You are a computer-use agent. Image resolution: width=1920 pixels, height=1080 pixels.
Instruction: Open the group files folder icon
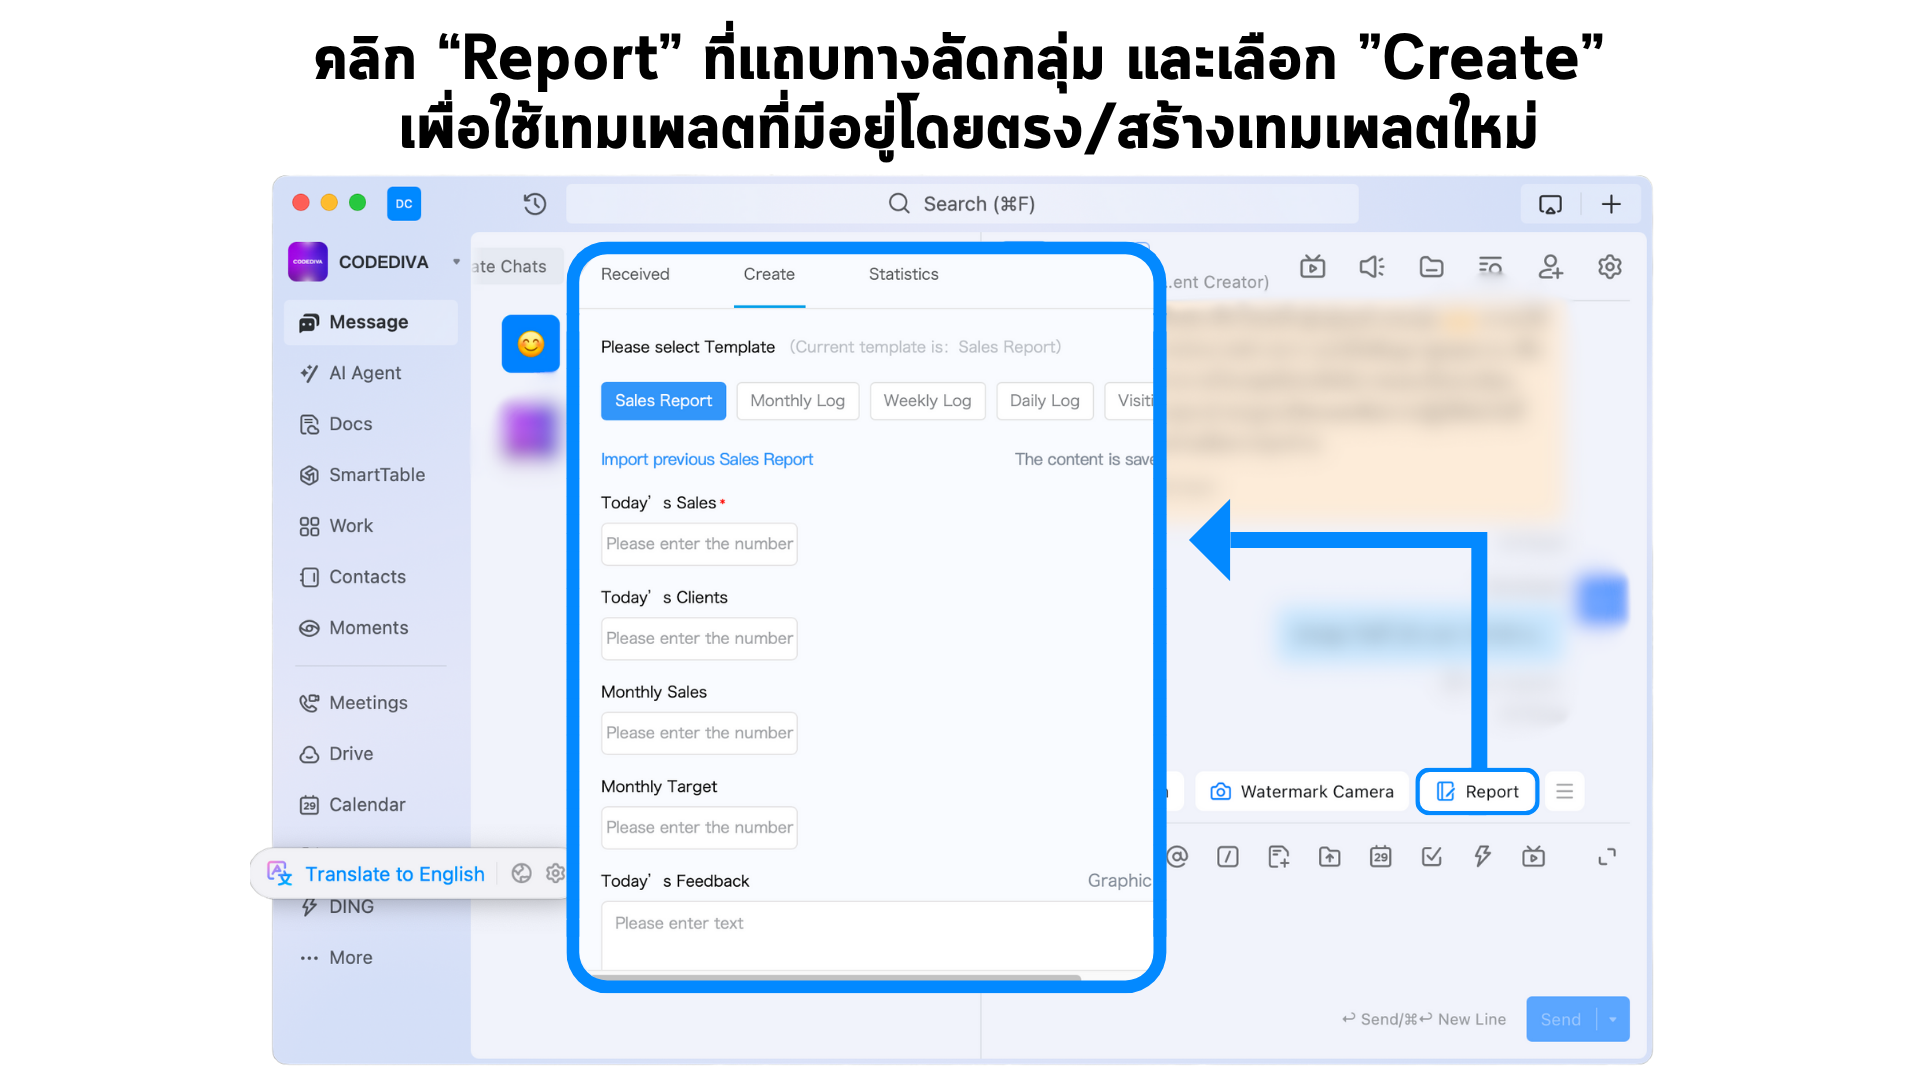tap(1431, 267)
